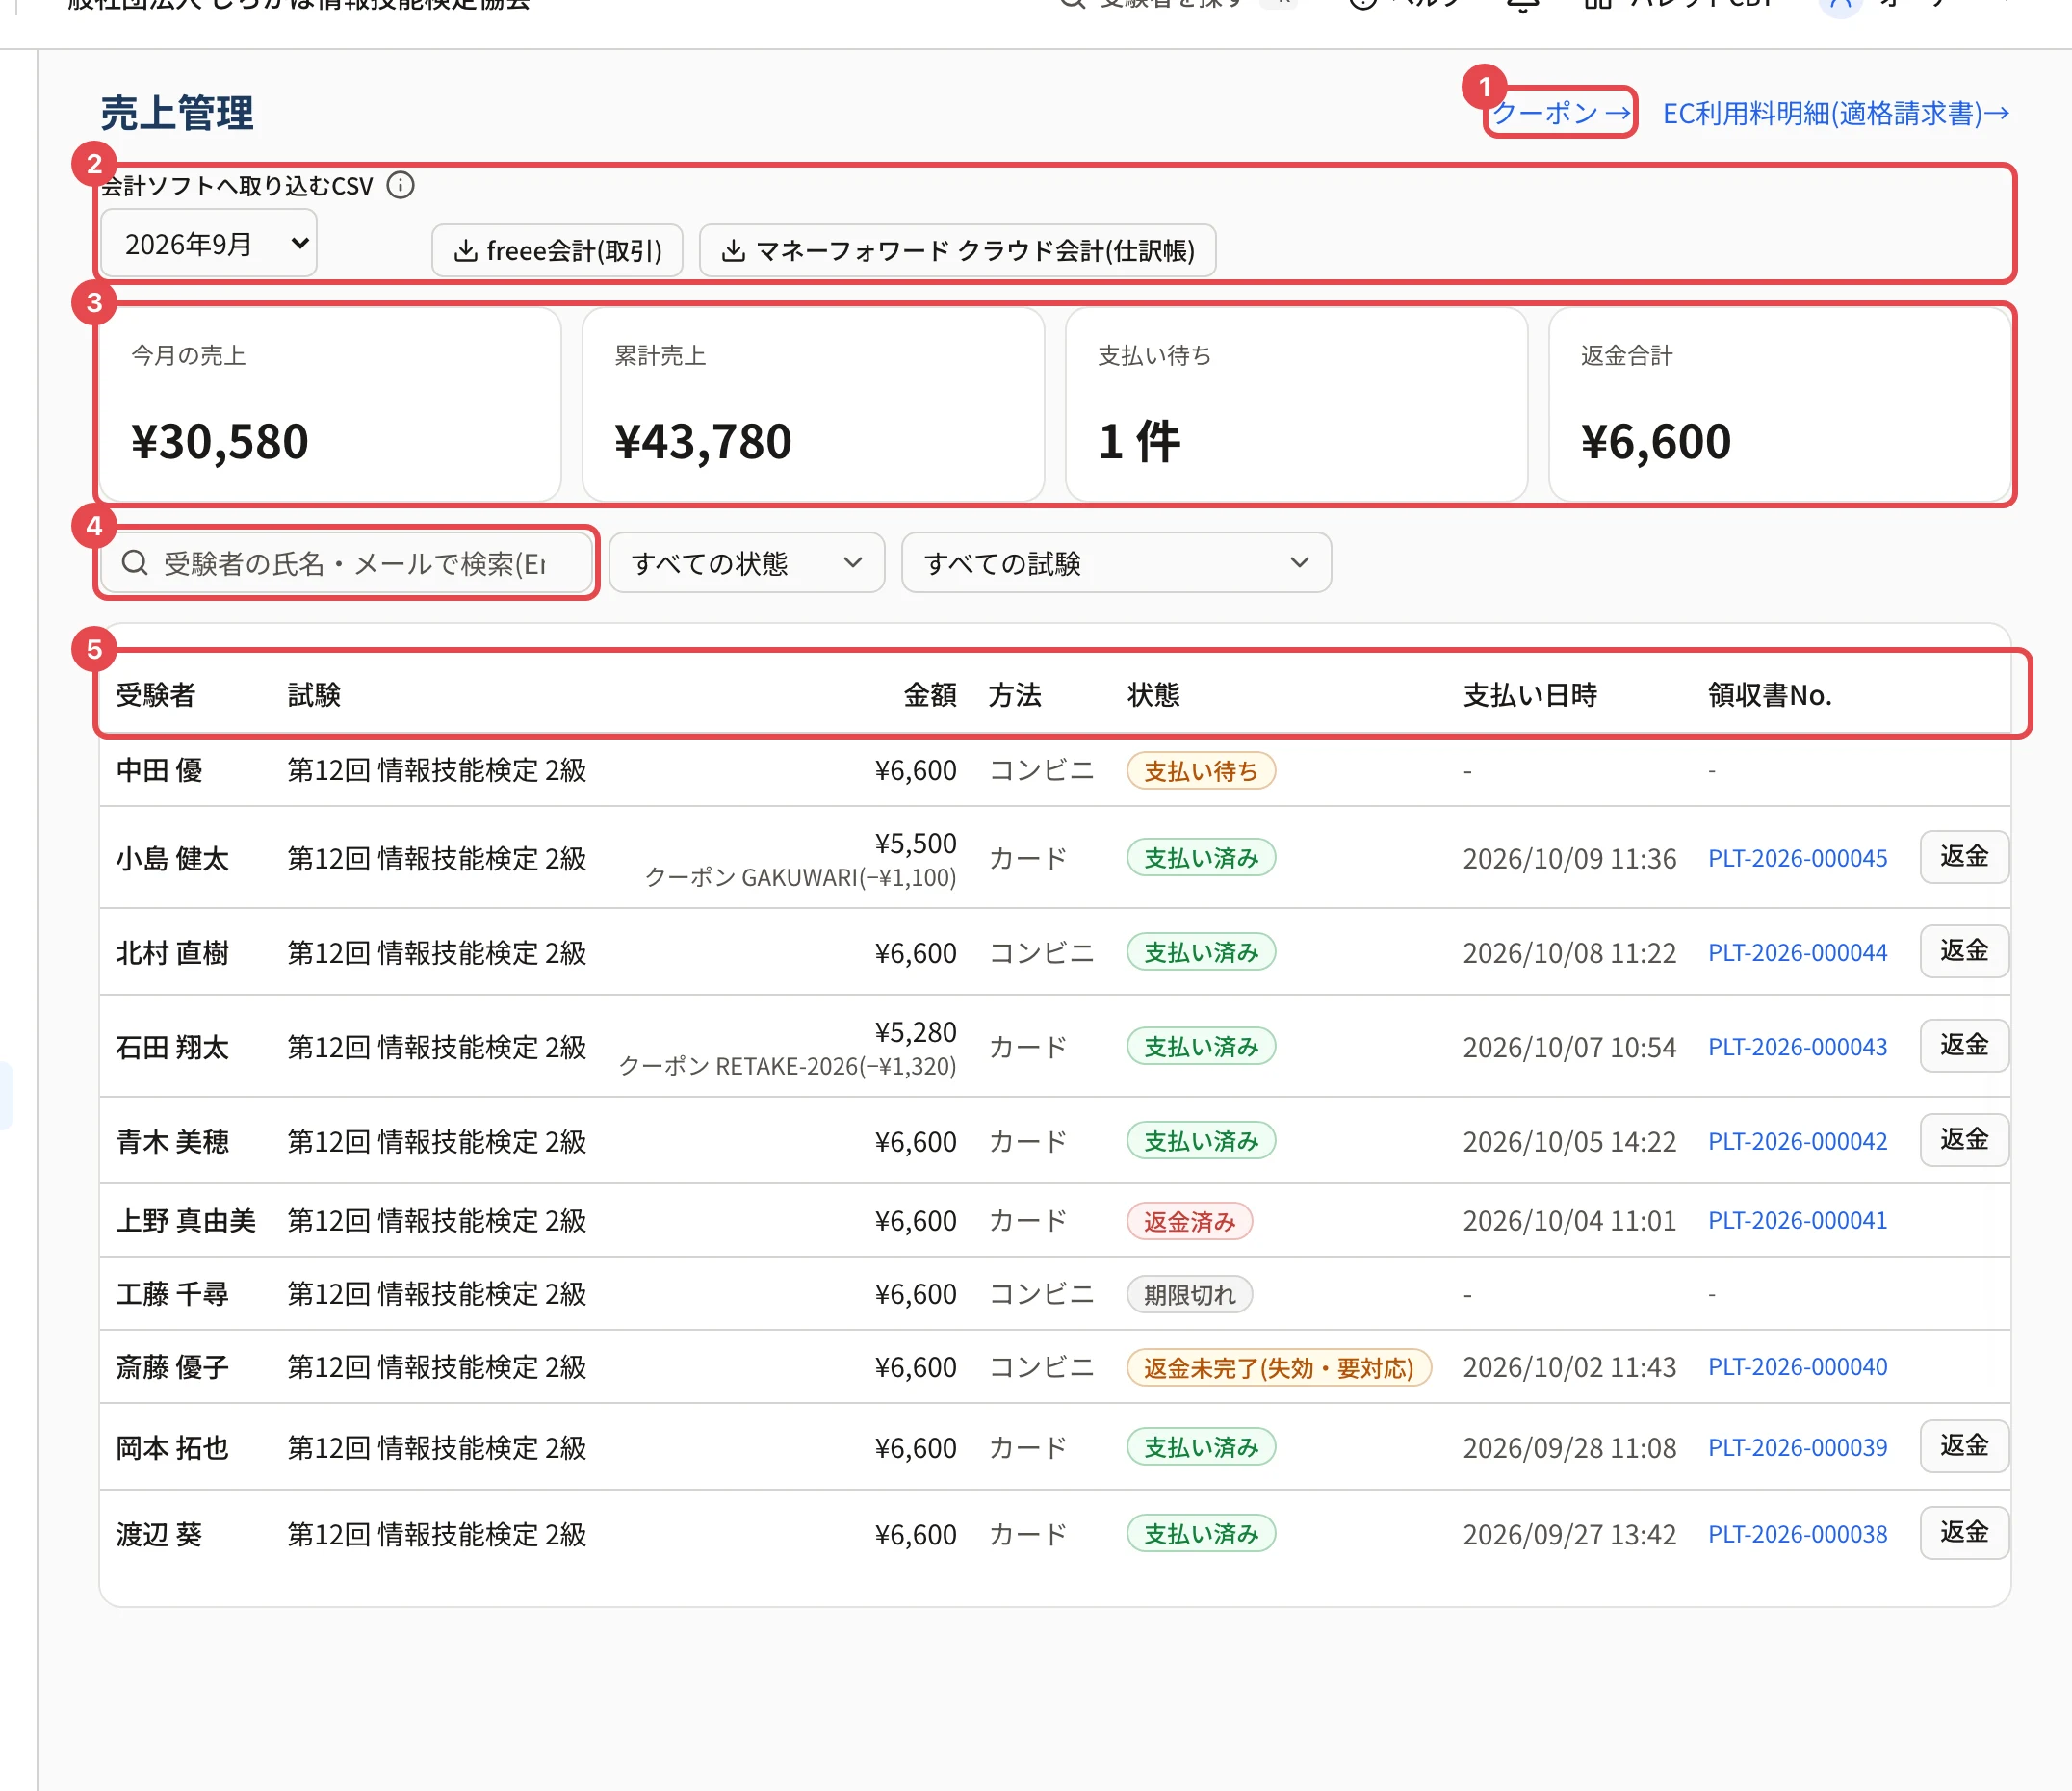Open the クーポン link
The height and width of the screenshot is (1791, 2072).
[1561, 113]
